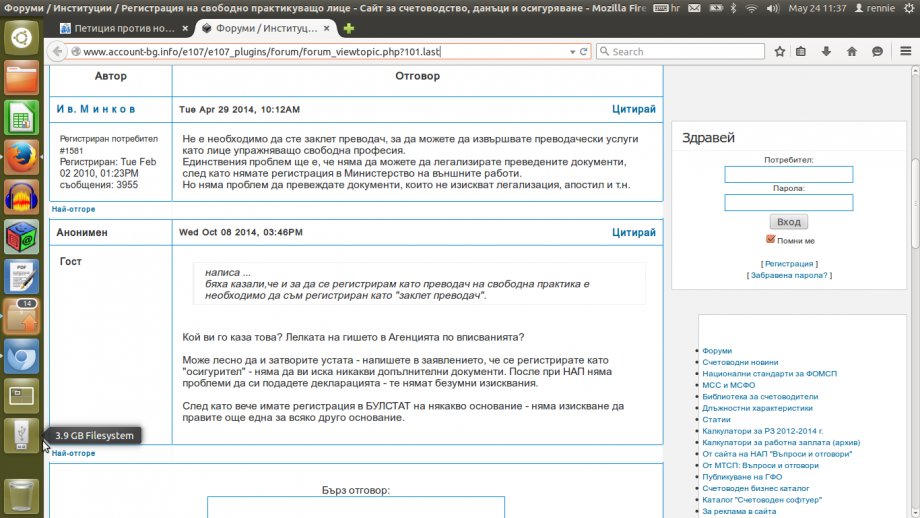Click Най-отгоре link under second post
Image resolution: width=920 pixels, height=518 pixels.
pyautogui.click(x=73, y=453)
